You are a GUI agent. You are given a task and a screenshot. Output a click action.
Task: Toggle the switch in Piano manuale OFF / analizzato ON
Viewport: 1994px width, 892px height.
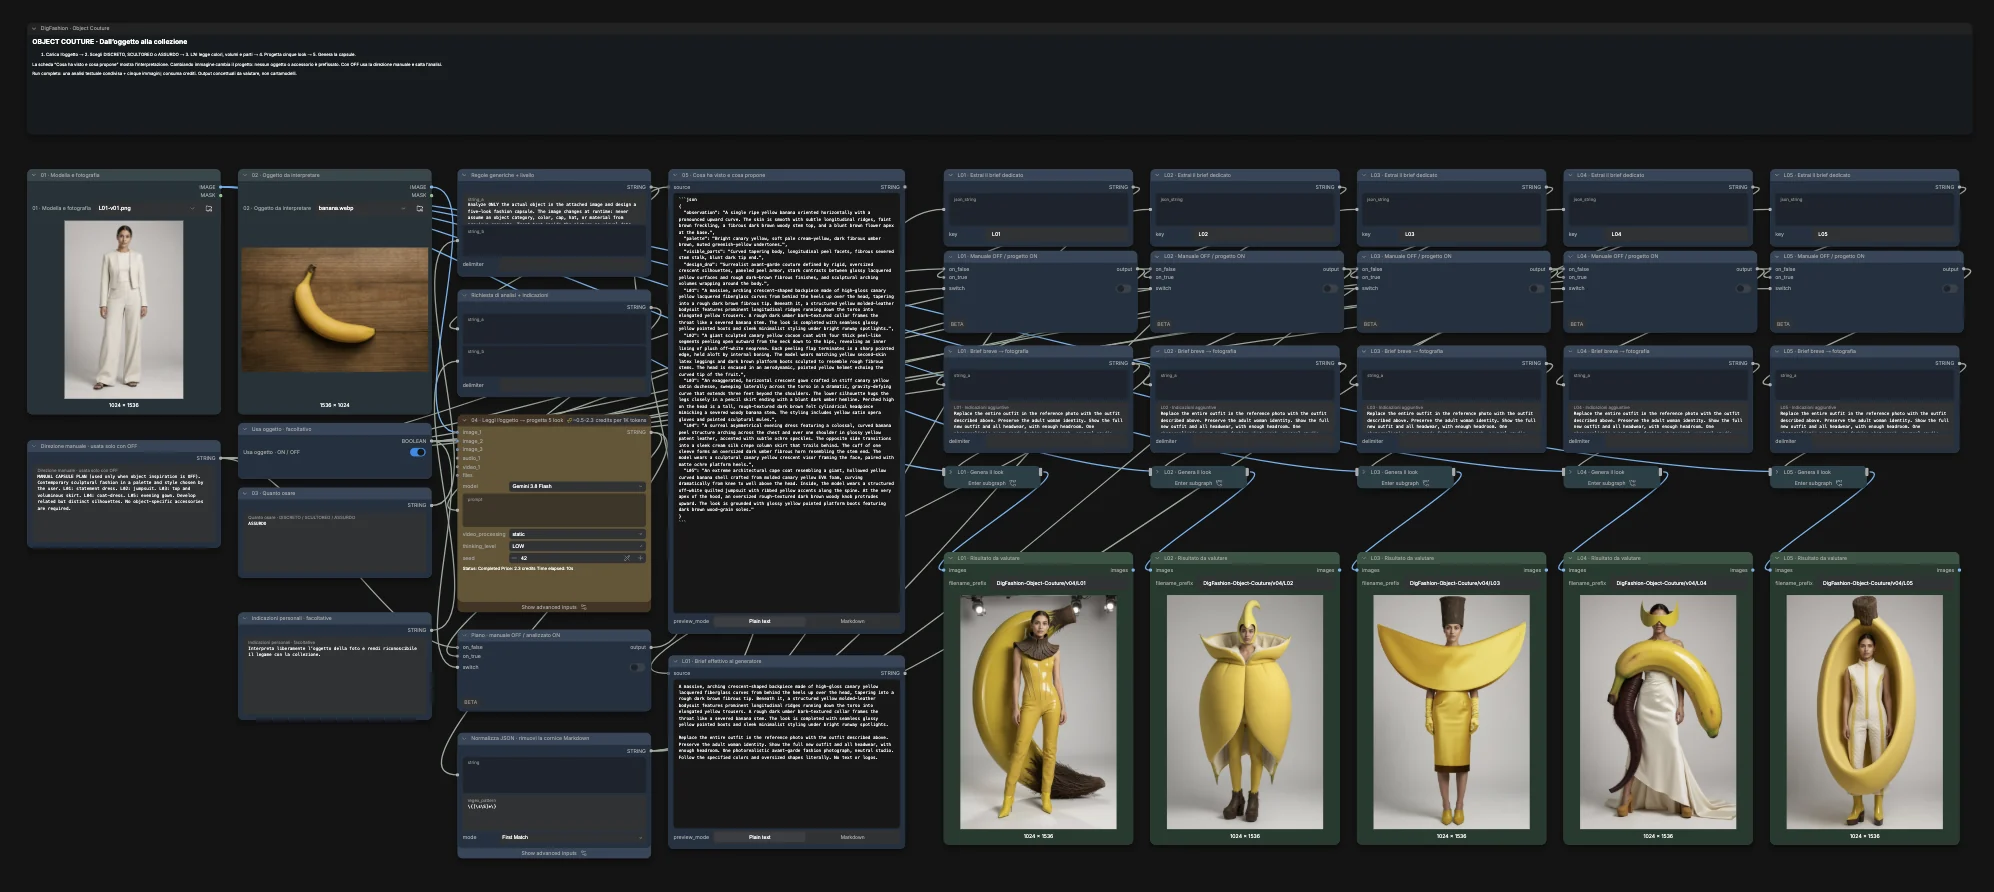pos(635,667)
